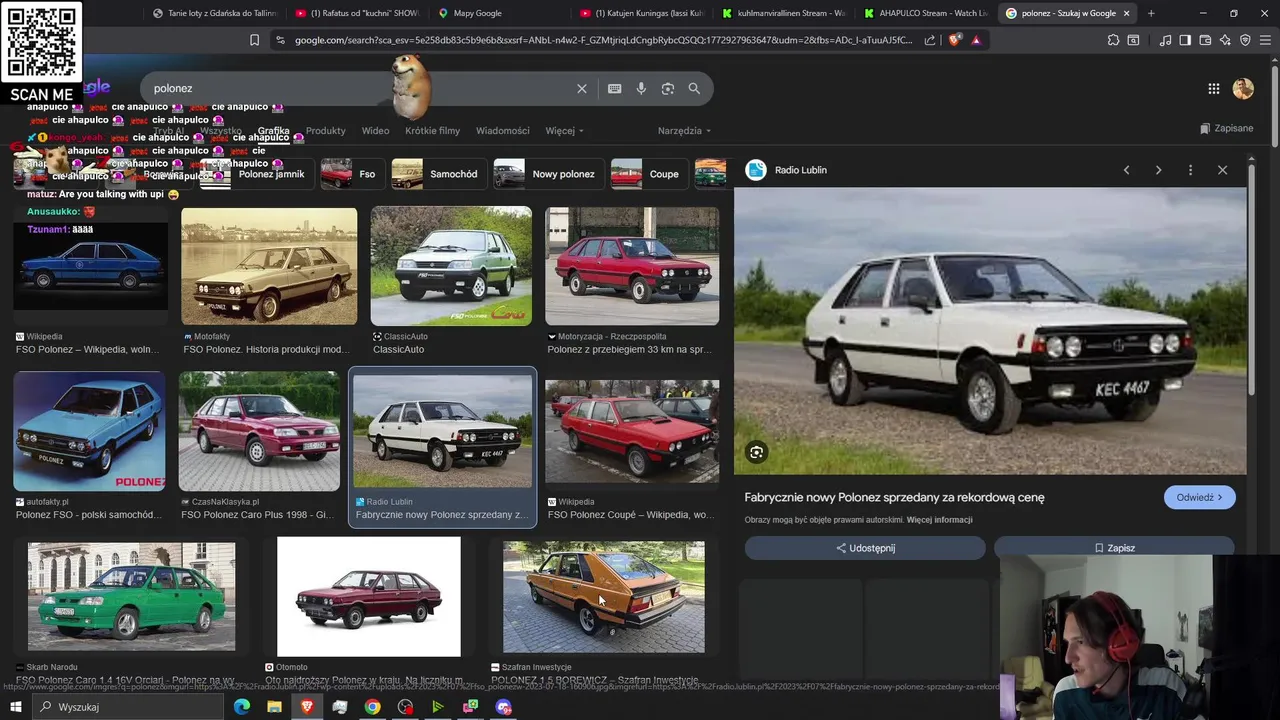Open ClassicAuto white Polonez thumbnail
Screen dimensions: 1280x720
[x=451, y=266]
